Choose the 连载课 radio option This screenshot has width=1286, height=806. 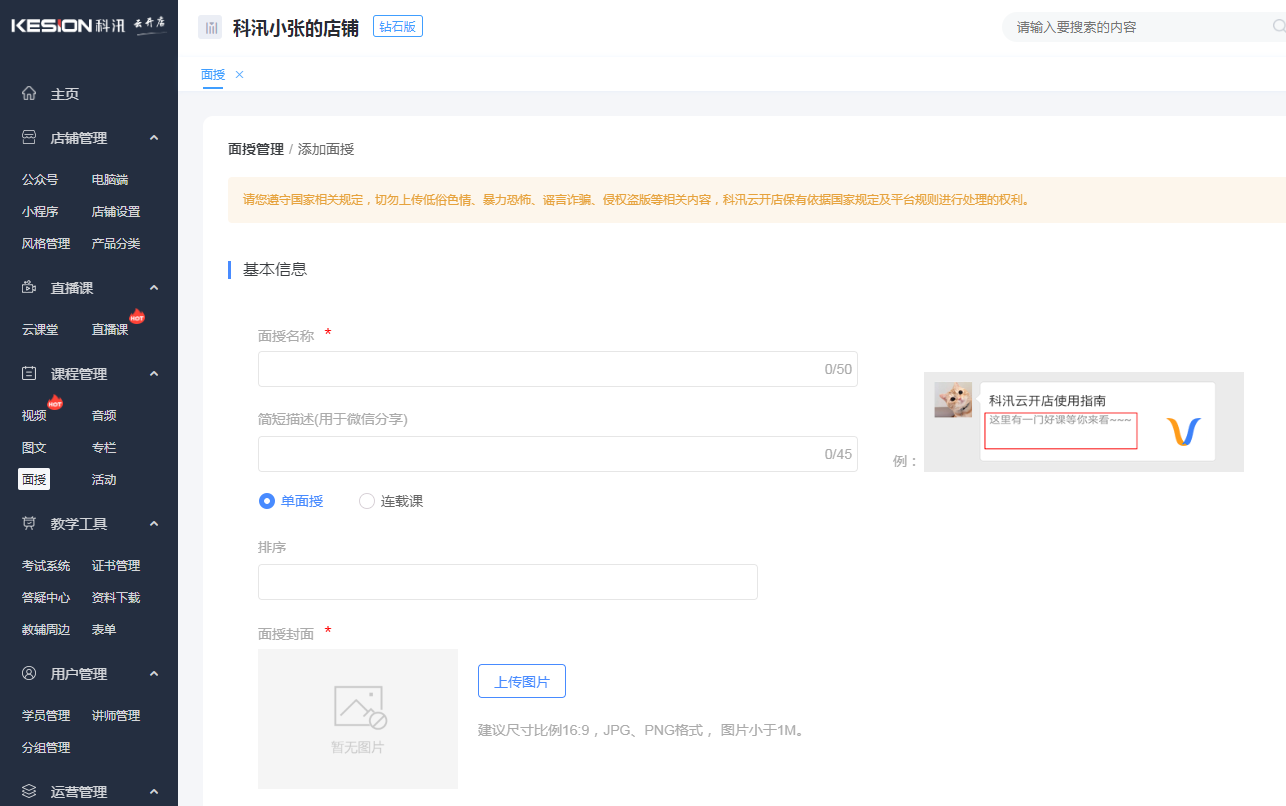pyautogui.click(x=367, y=500)
